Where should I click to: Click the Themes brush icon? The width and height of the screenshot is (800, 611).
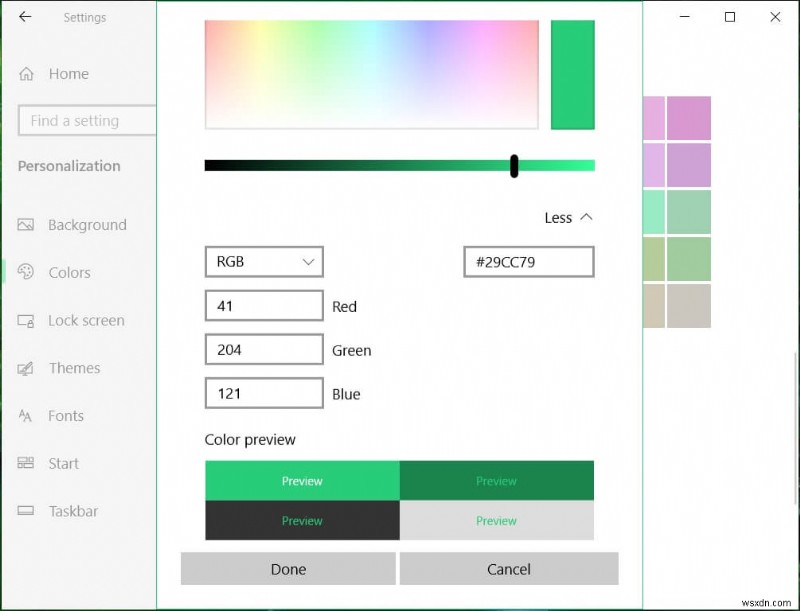tap(26, 368)
